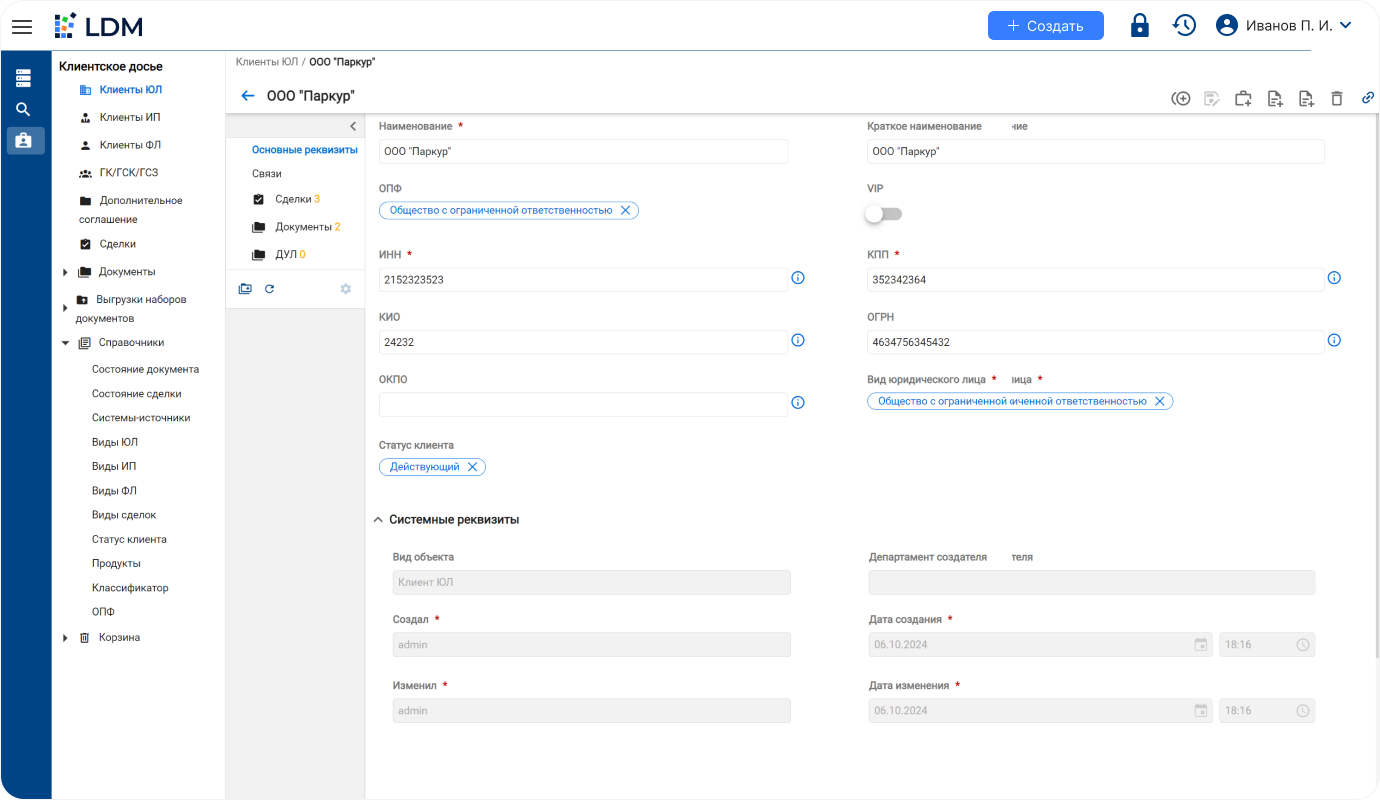Click the info icon next to ИНН field
The image size is (1380, 800).
[x=798, y=278]
